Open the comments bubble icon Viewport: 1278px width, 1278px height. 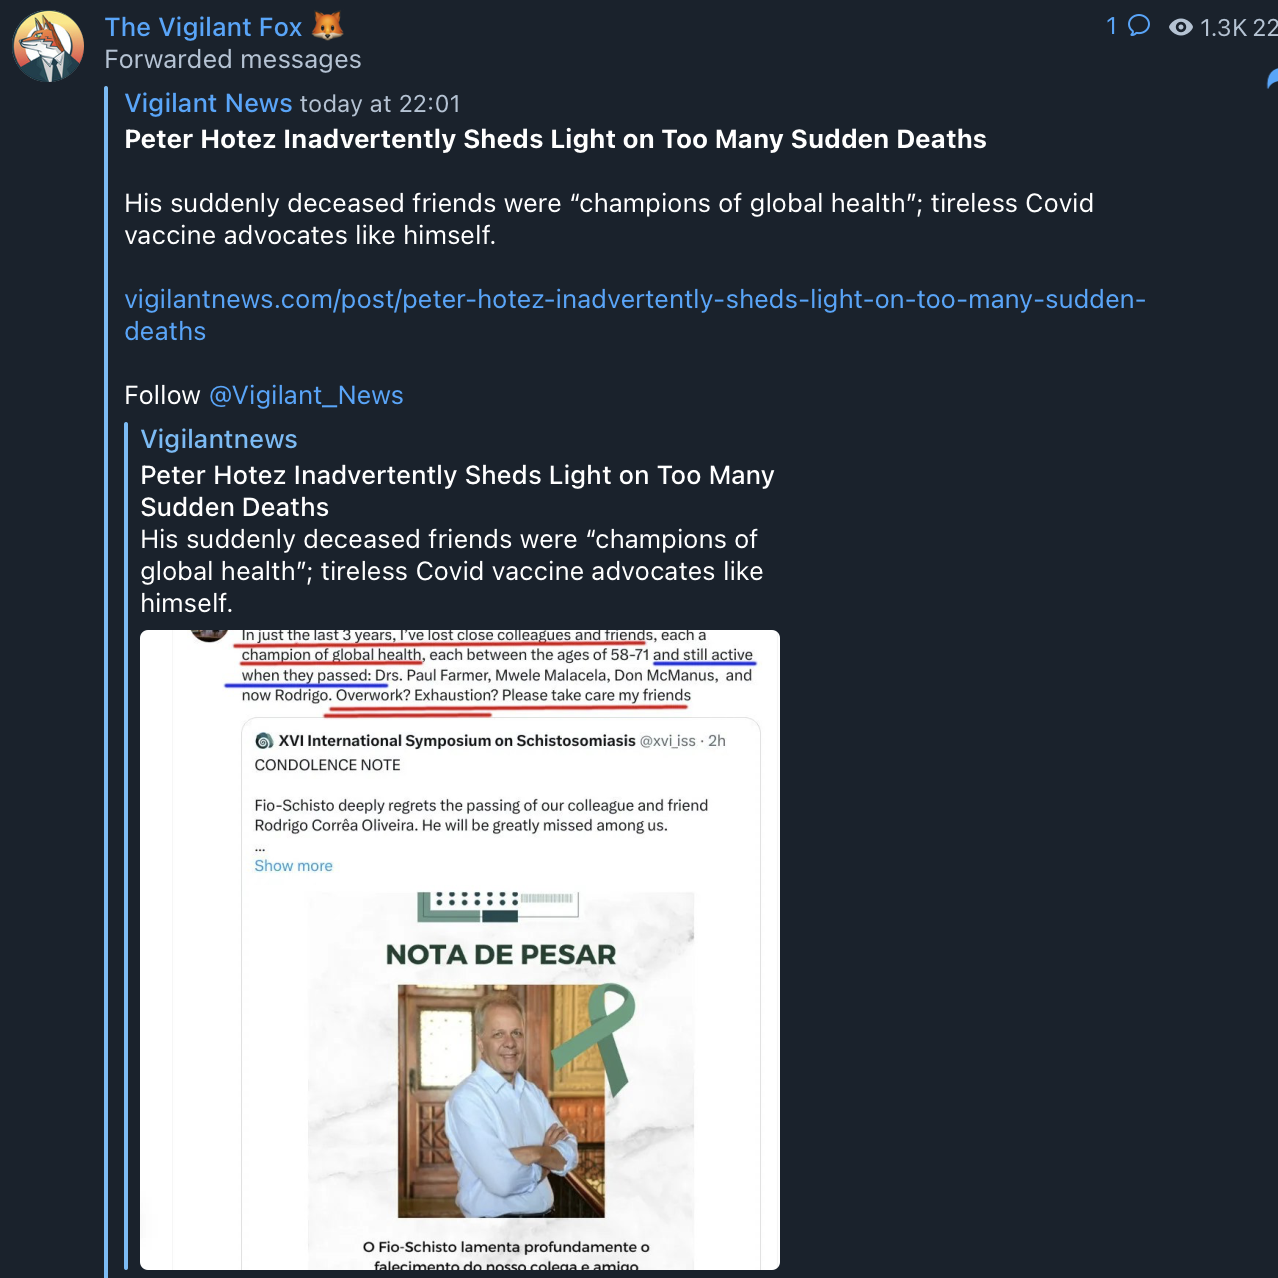click(1139, 25)
